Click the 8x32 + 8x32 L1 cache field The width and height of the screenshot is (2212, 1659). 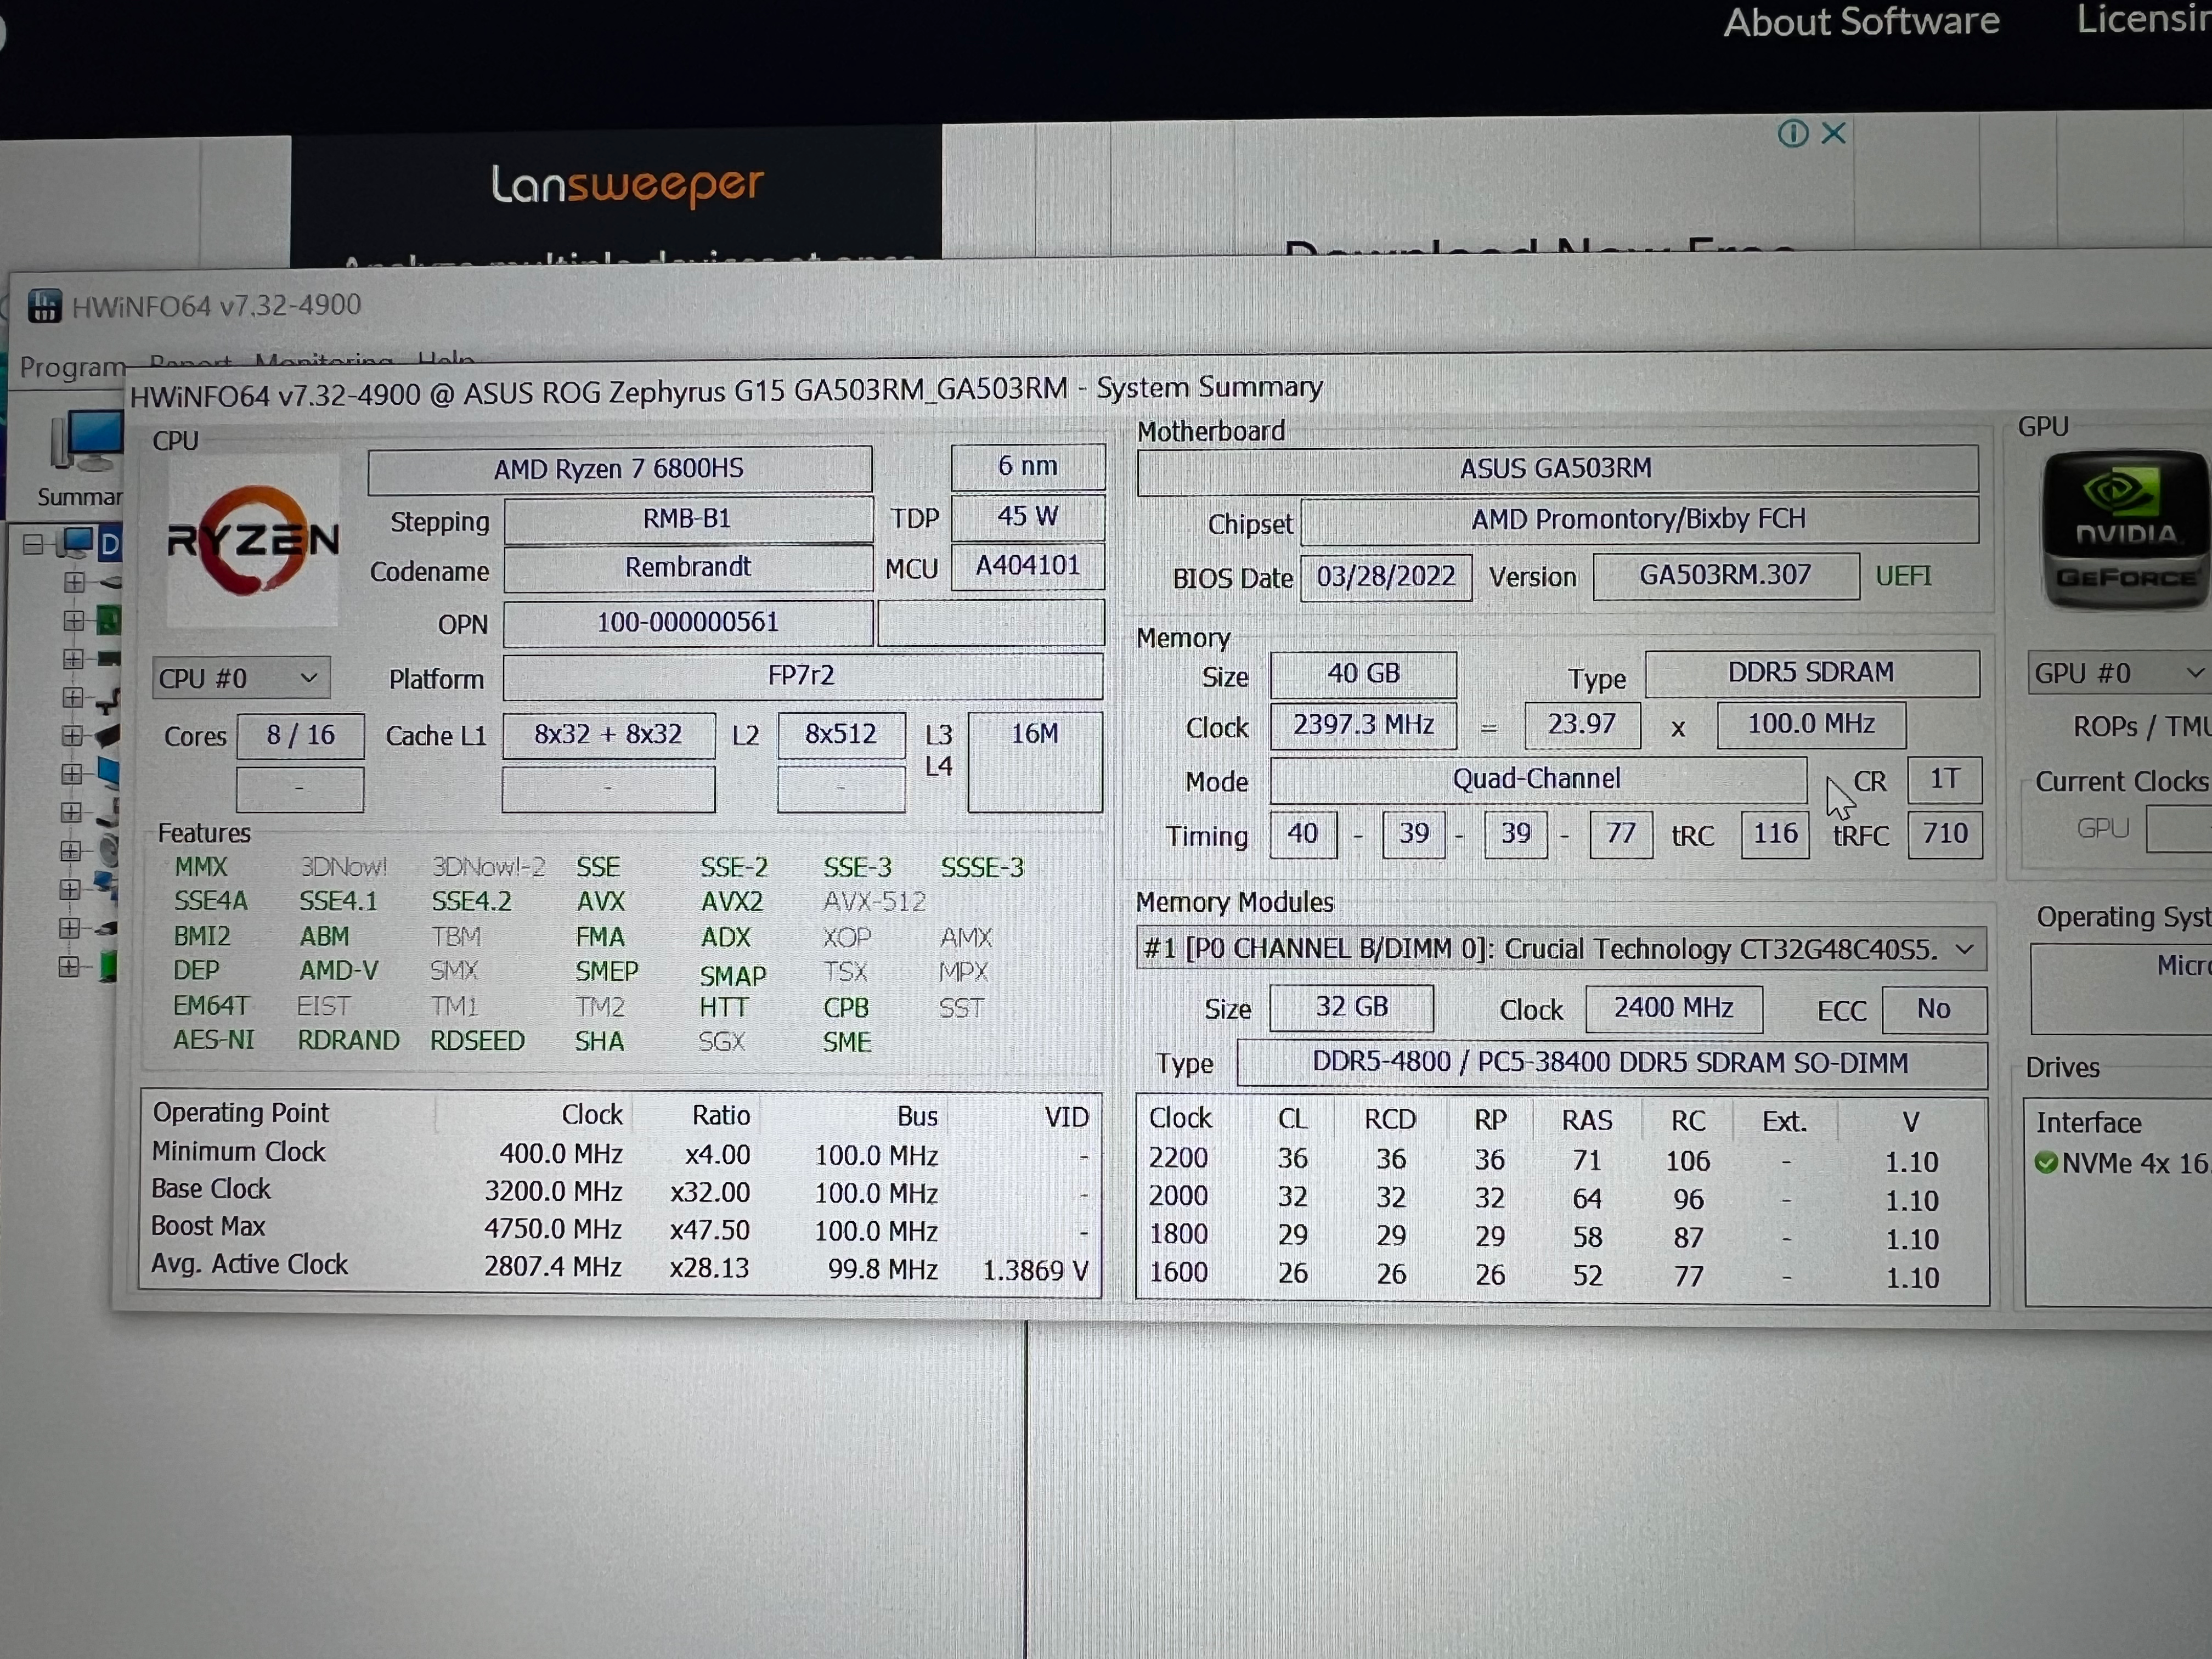608,735
